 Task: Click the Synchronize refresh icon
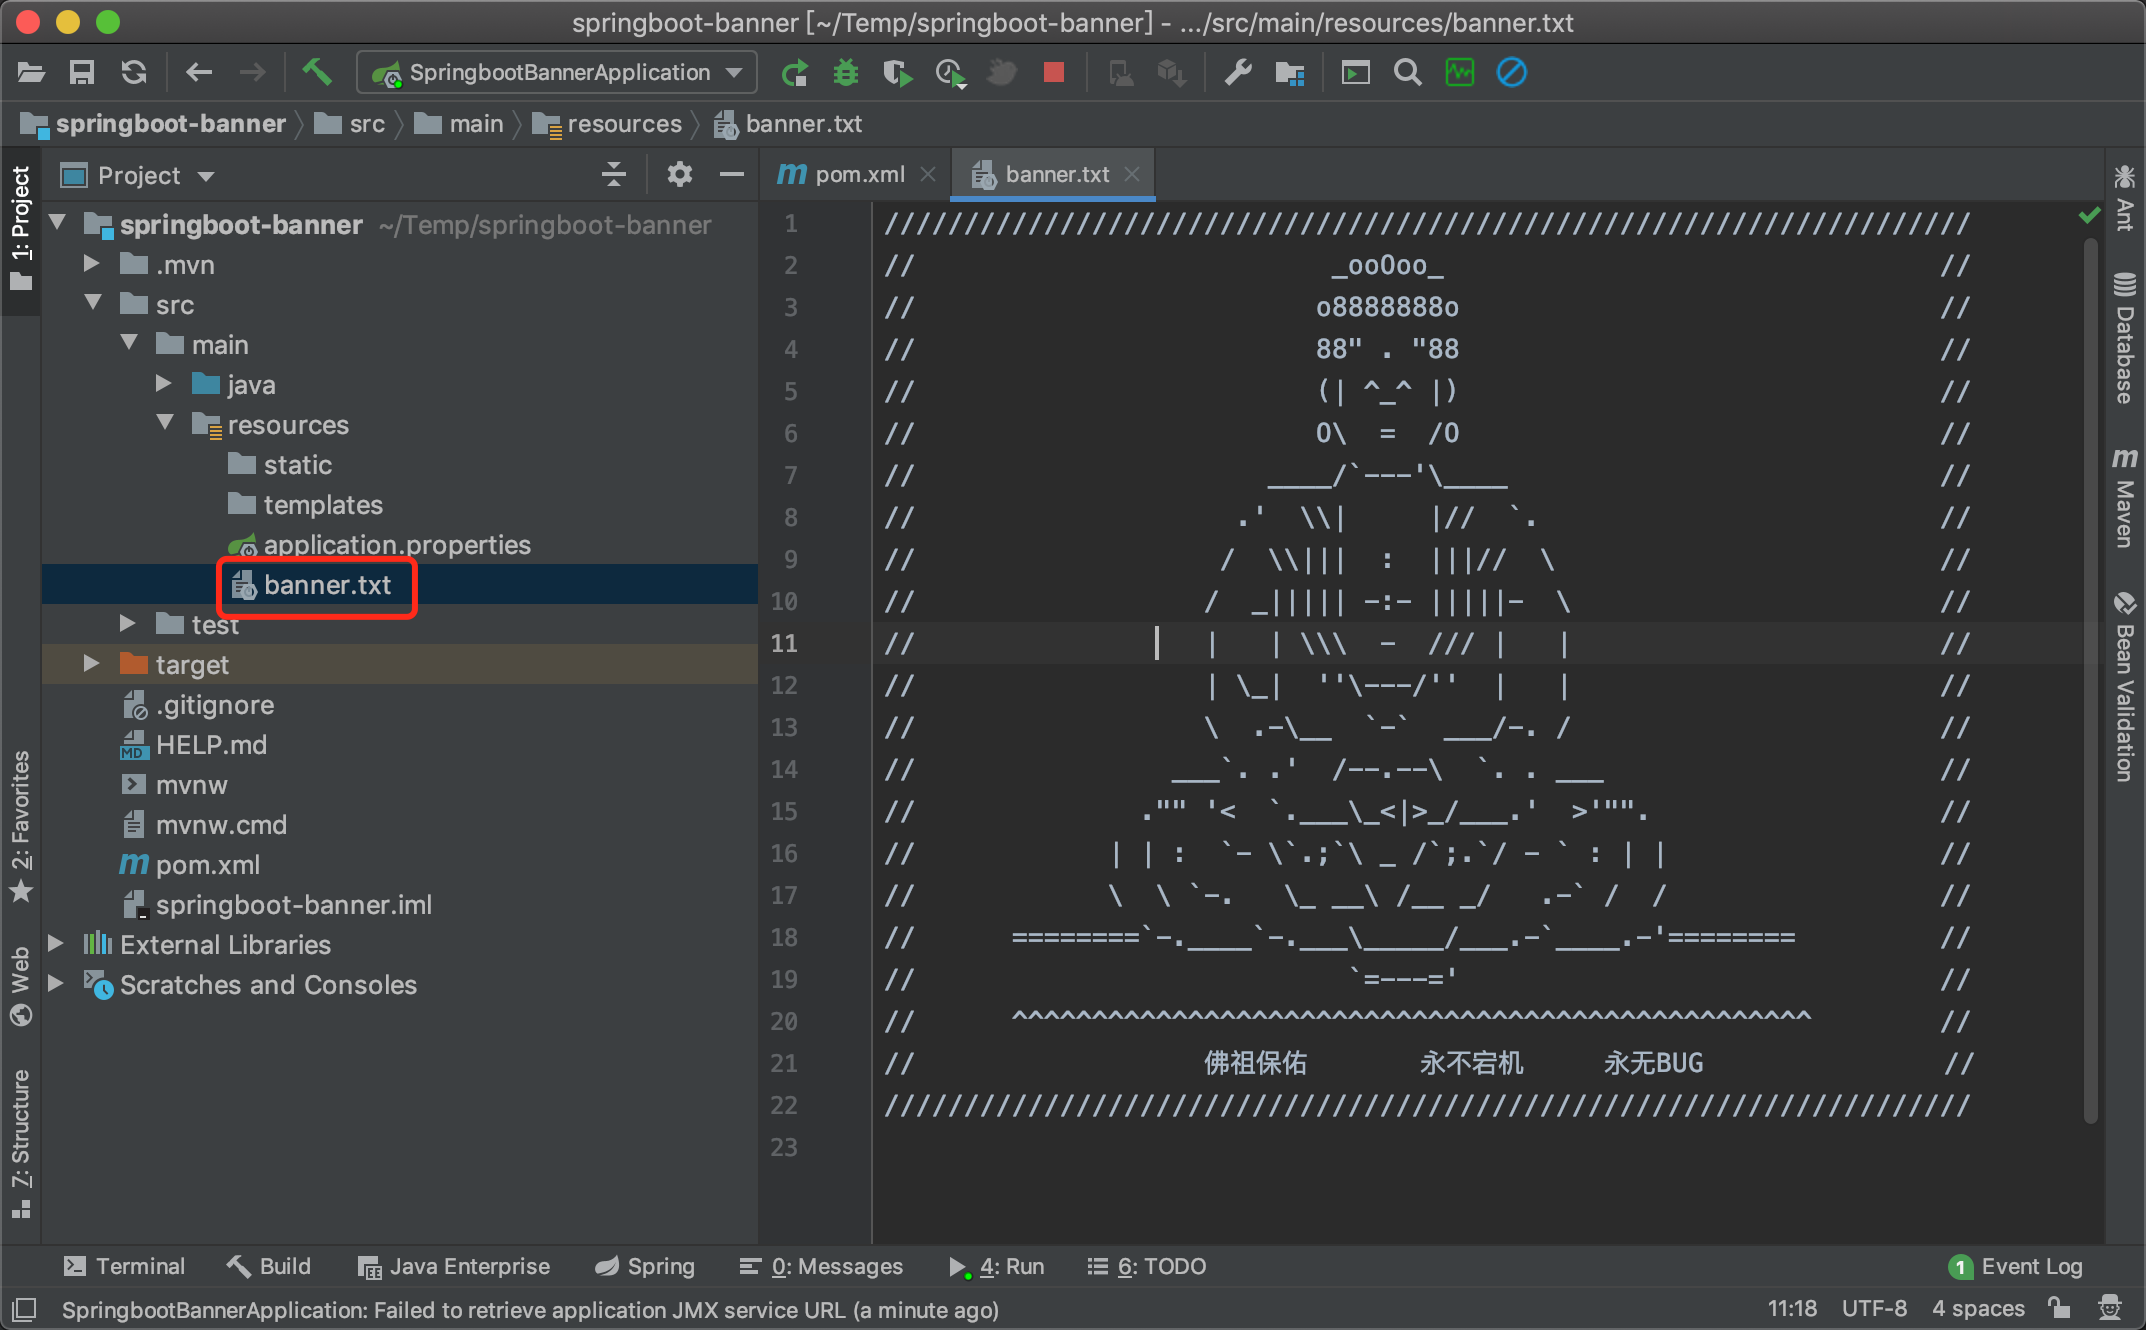pyautogui.click(x=134, y=73)
